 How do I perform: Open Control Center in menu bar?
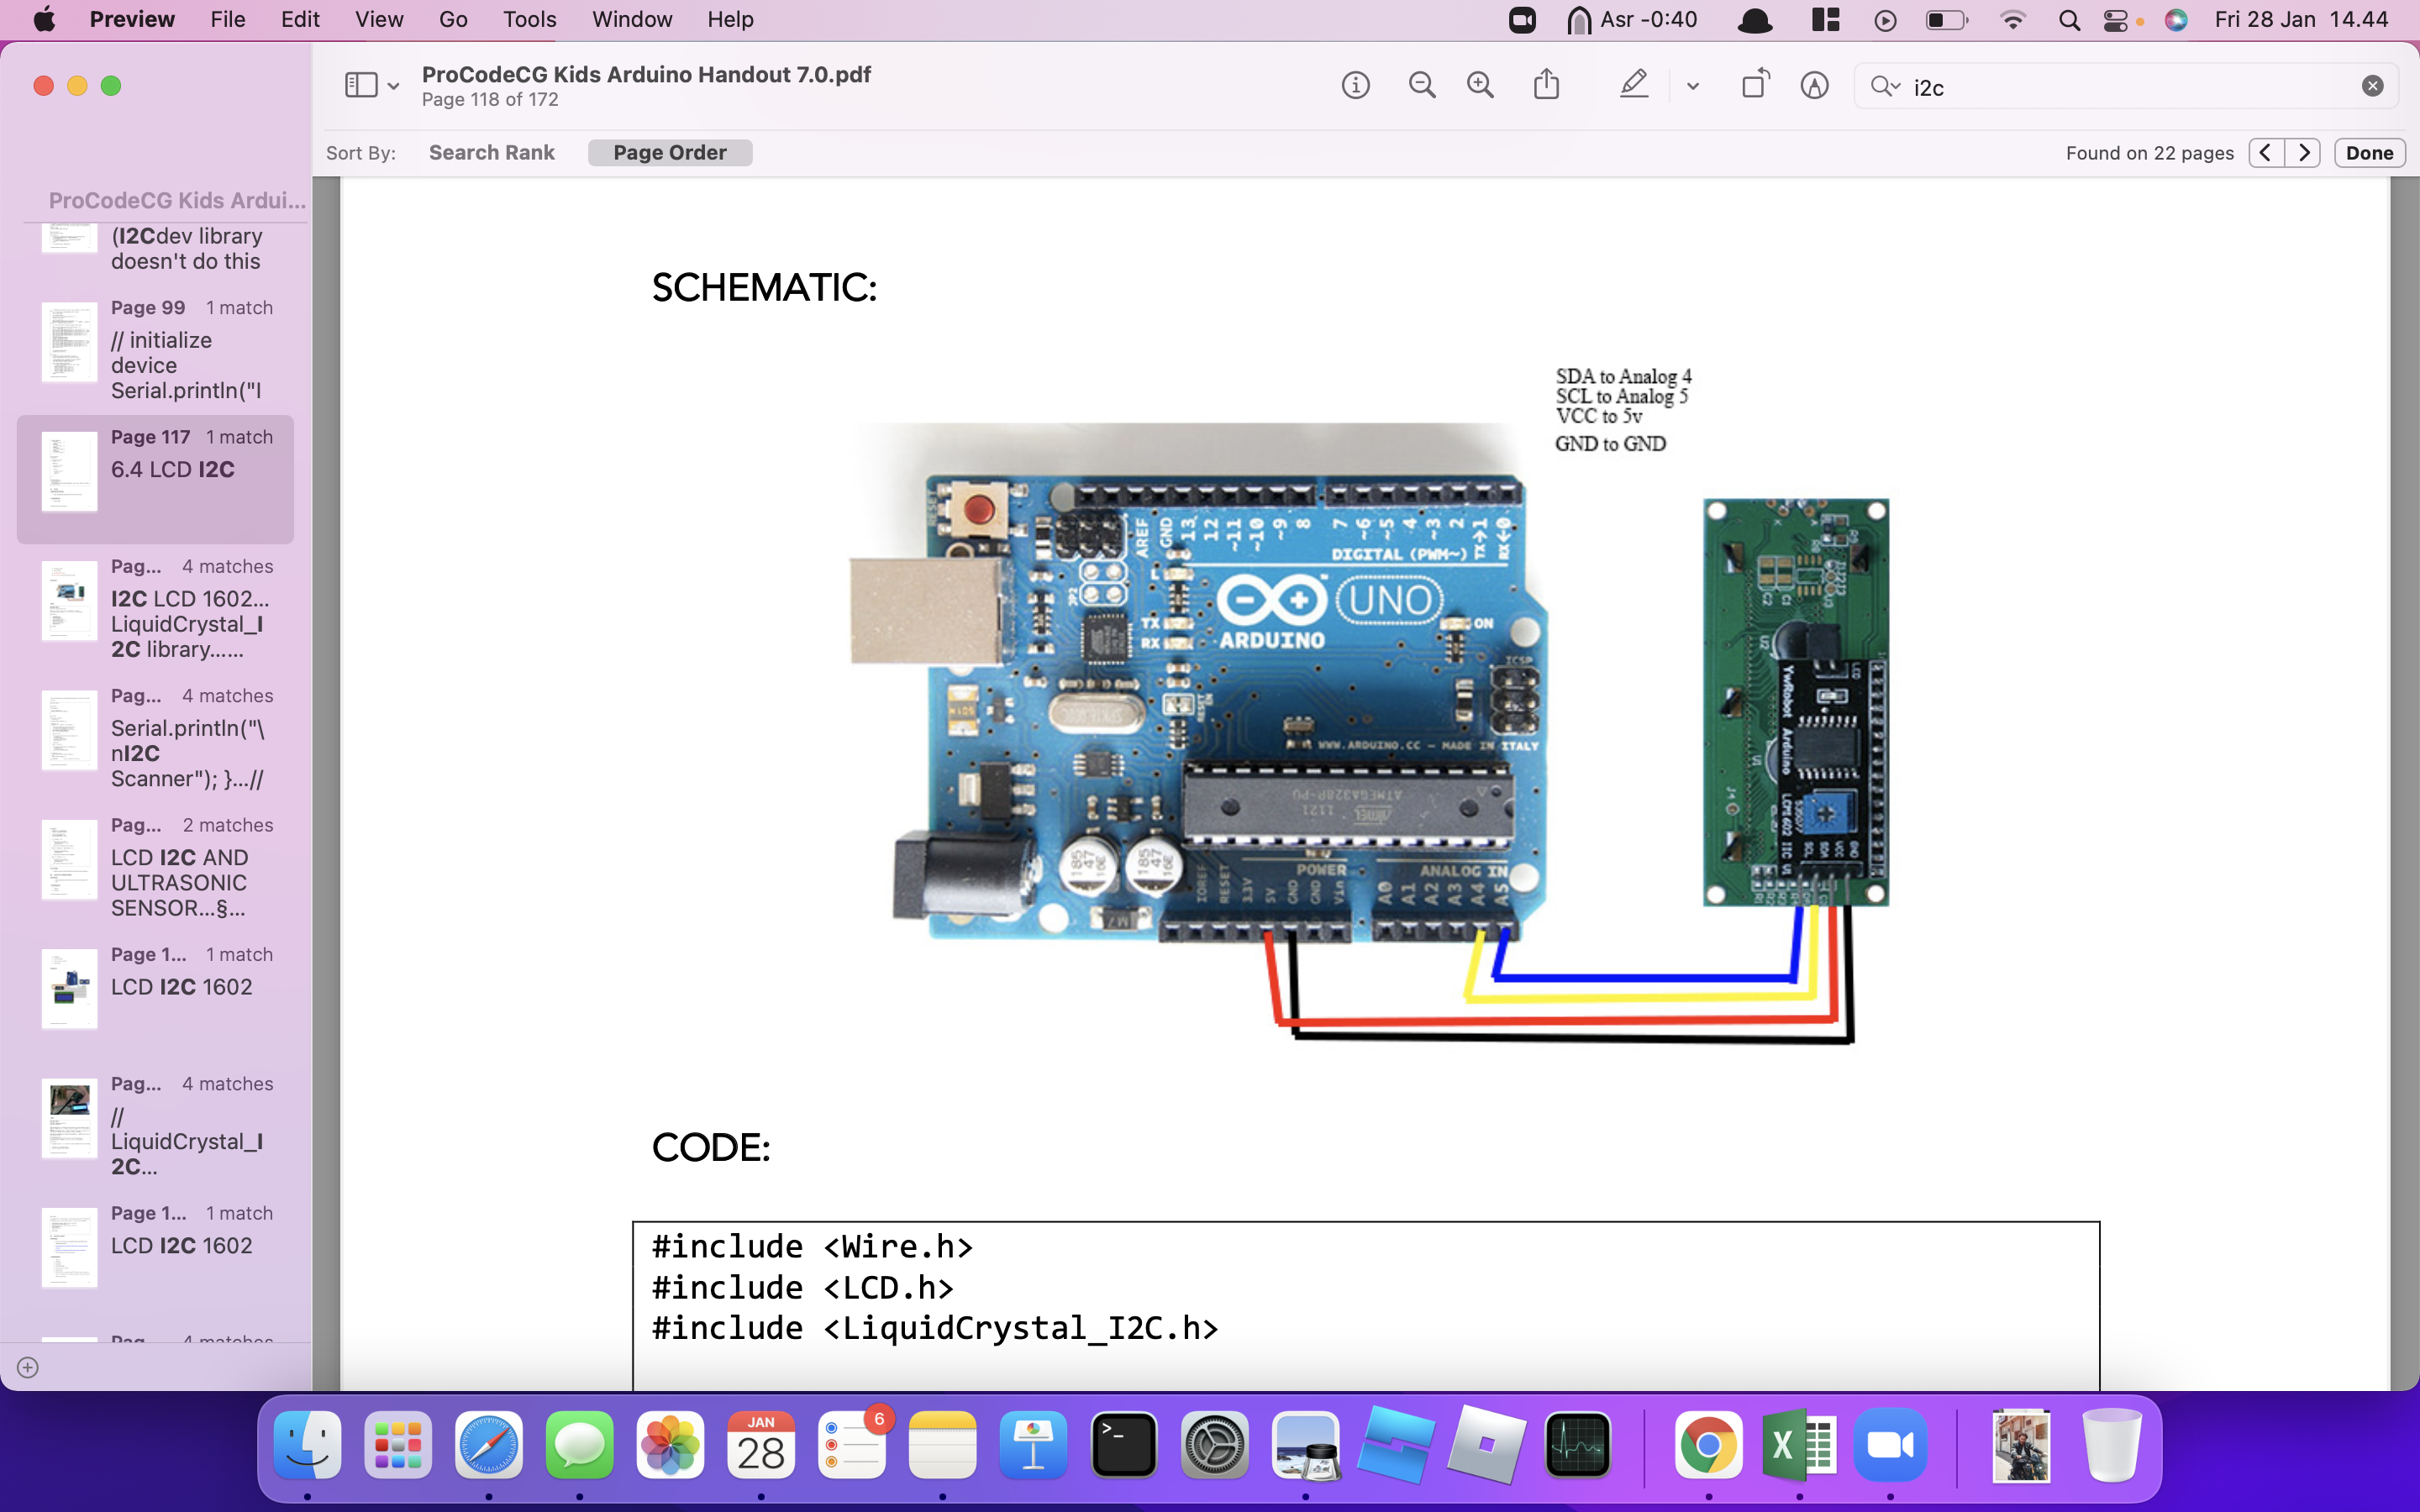pos(2116,20)
